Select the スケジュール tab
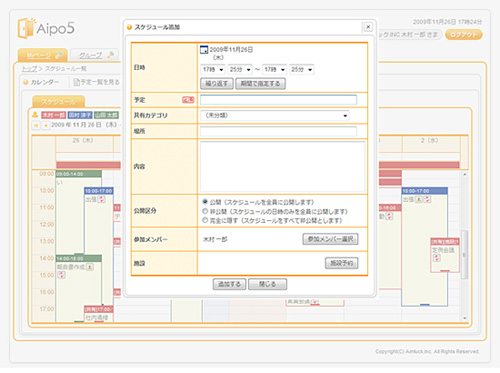This screenshot has height=373, width=500. pos(59,102)
